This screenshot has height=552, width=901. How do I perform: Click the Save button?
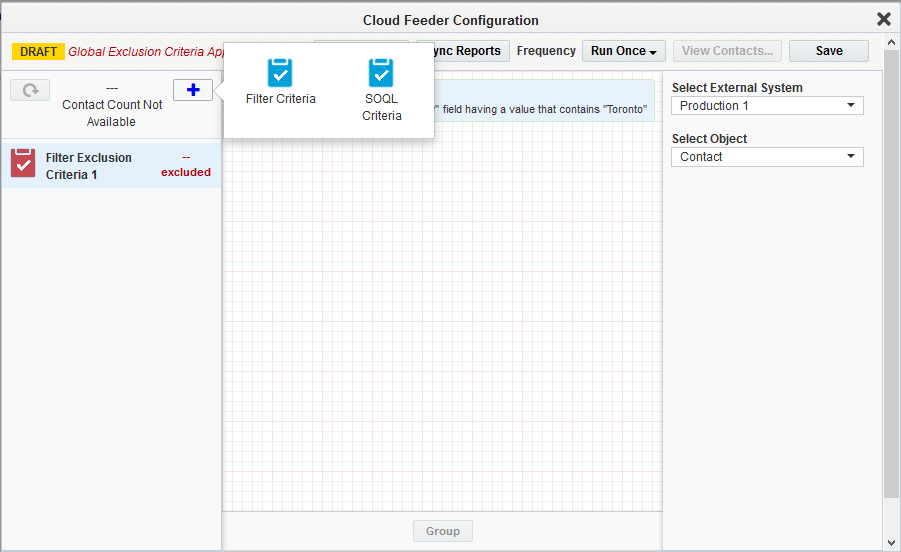click(828, 51)
